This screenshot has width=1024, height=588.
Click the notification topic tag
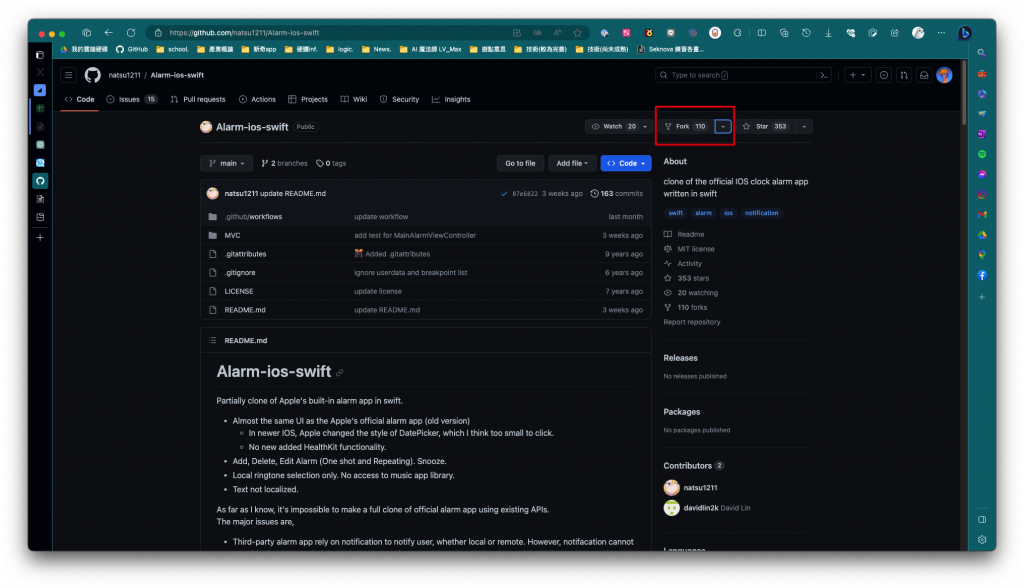point(761,213)
